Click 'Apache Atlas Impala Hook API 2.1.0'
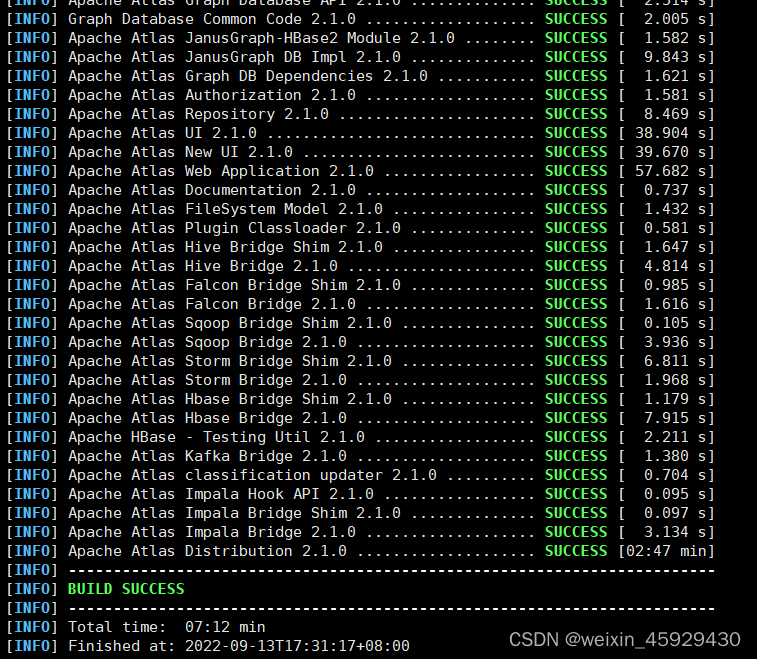Screen dimensions: 757x659 tap(221, 494)
